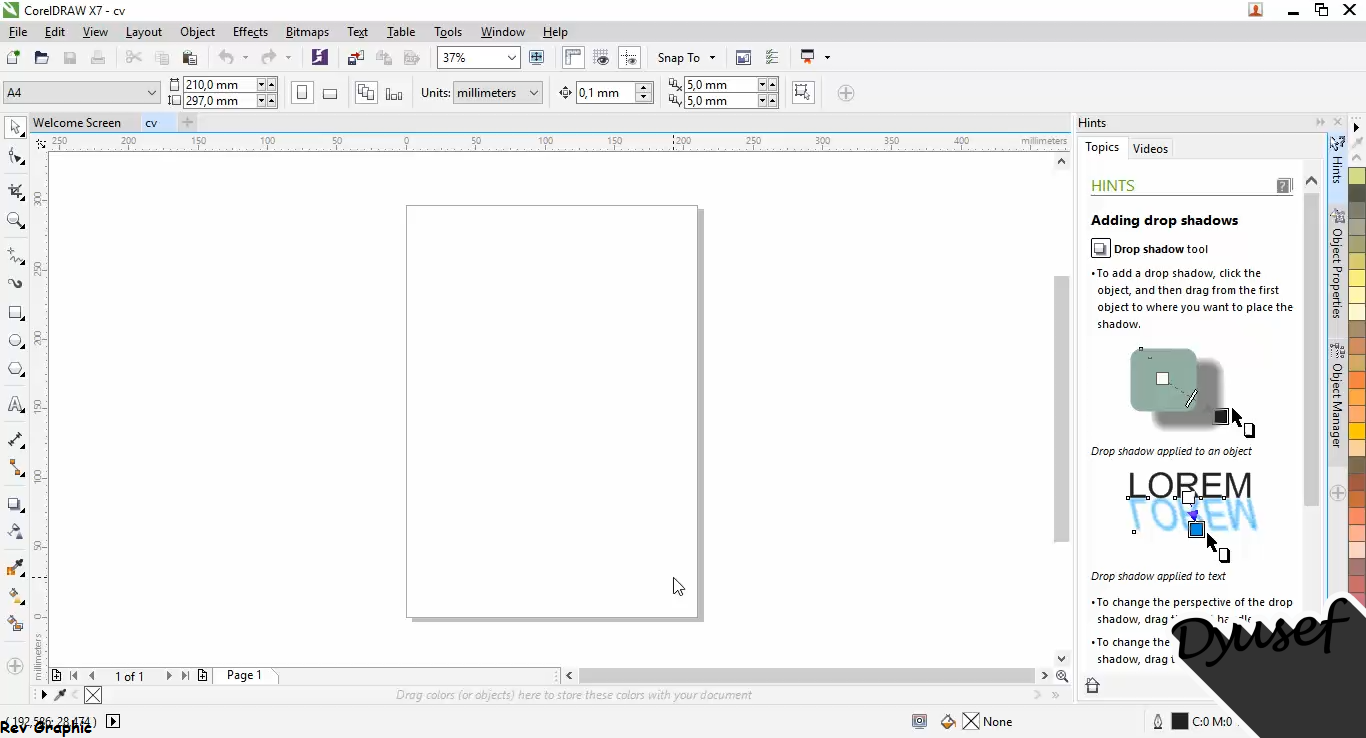Click the Hints home button

[x=1092, y=685]
